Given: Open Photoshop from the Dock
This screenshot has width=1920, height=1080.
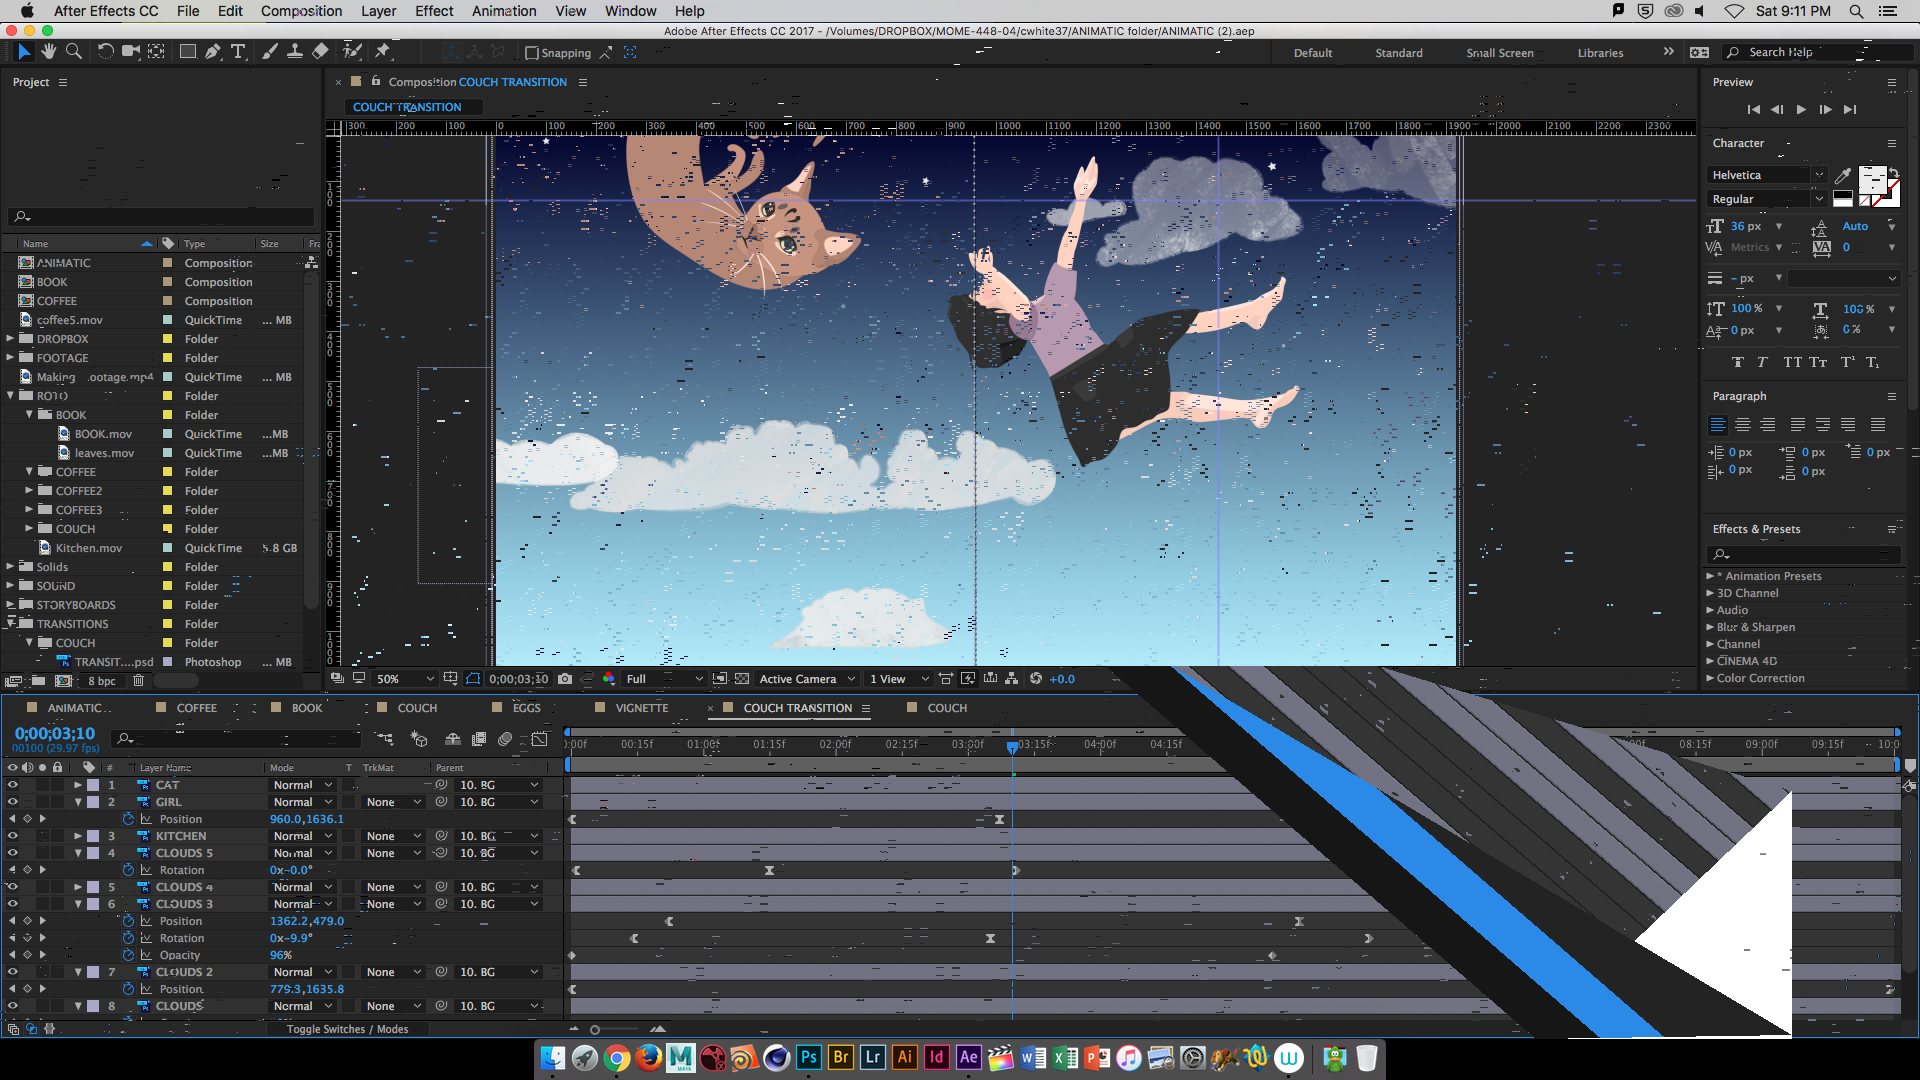Looking at the screenshot, I should [x=808, y=1058].
